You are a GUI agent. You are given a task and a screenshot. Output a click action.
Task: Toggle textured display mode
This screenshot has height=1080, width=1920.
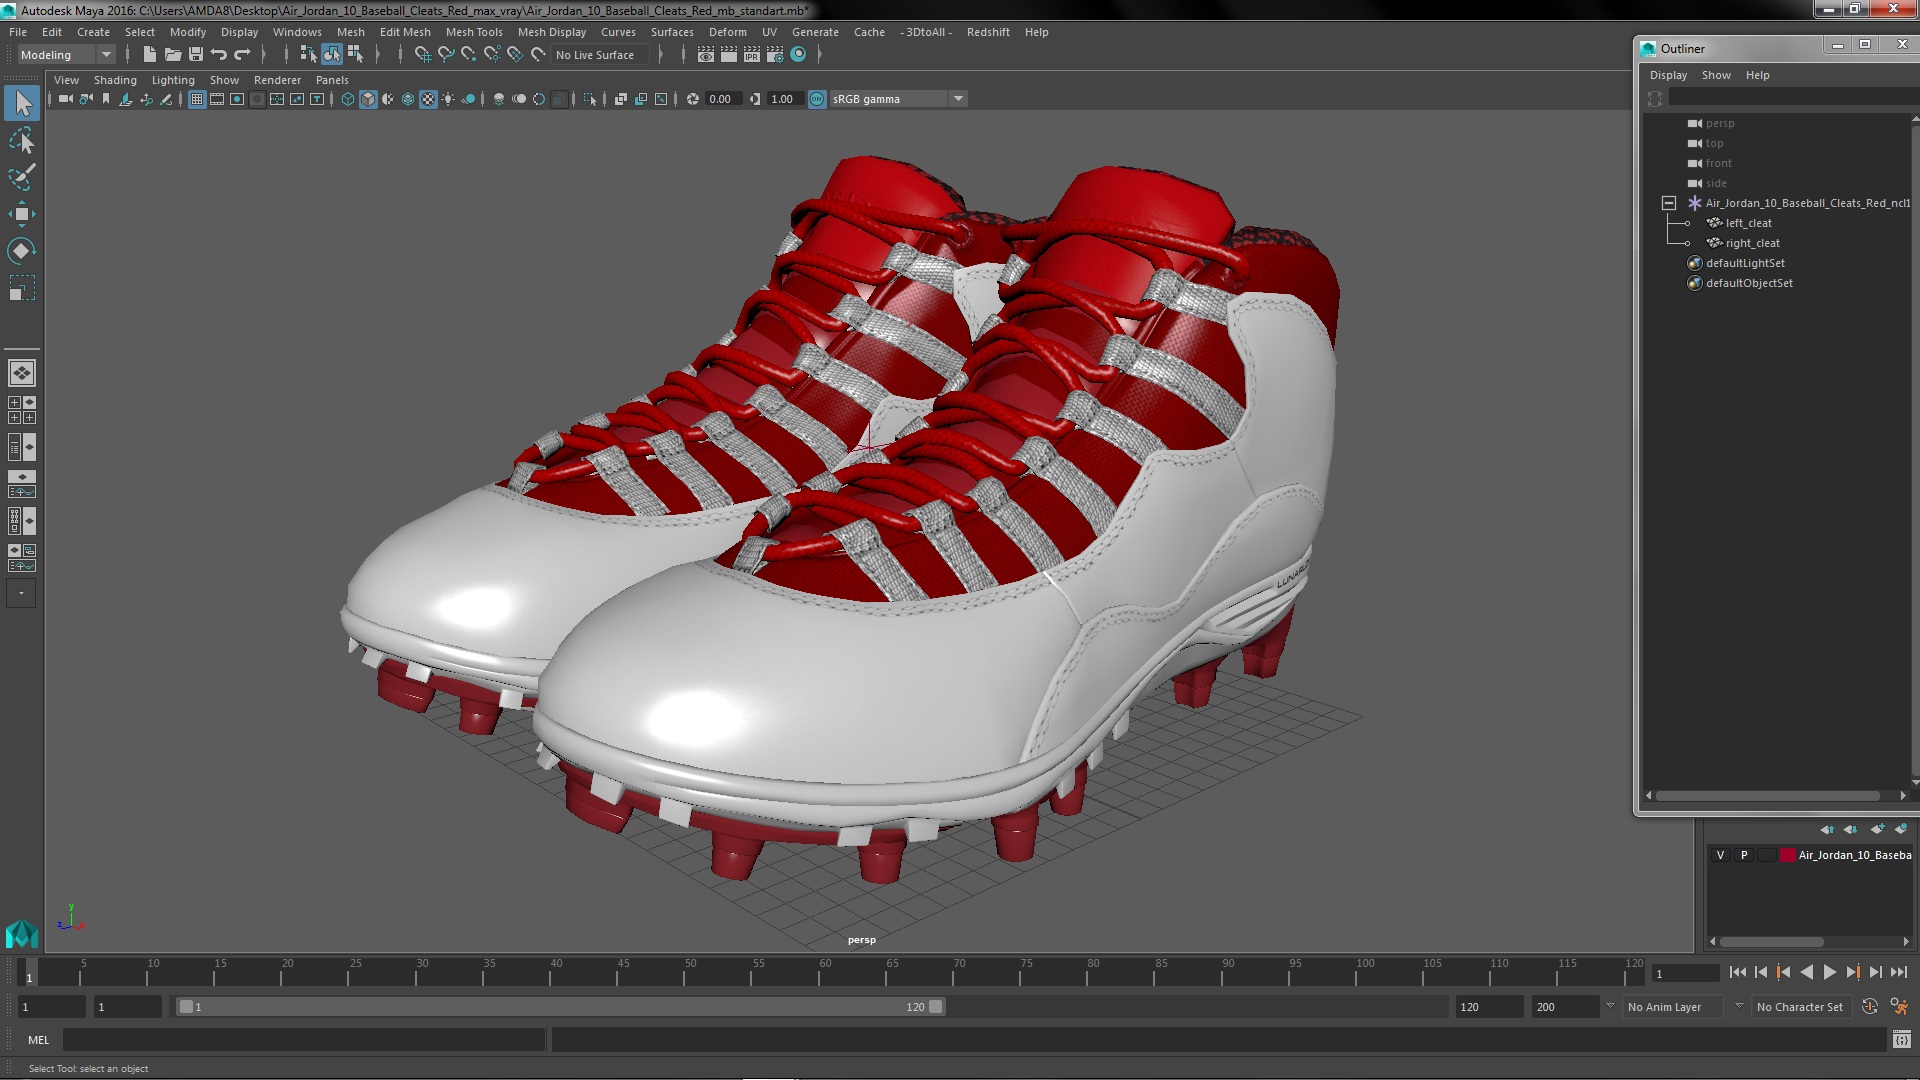click(428, 99)
